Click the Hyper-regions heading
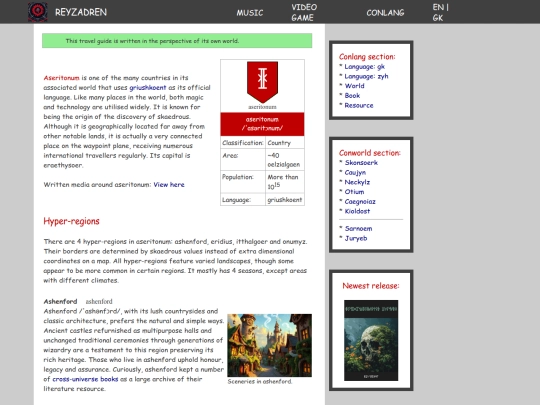 pos(71,221)
